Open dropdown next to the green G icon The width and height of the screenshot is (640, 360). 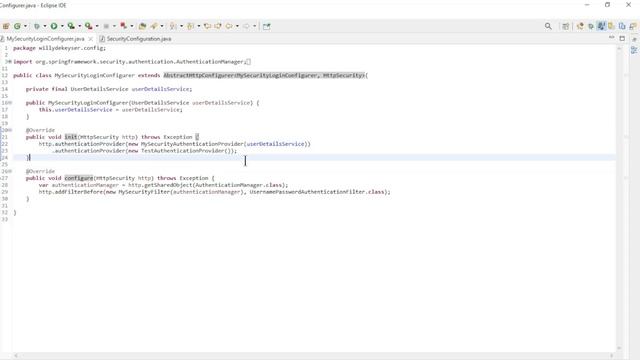click(25, 26)
